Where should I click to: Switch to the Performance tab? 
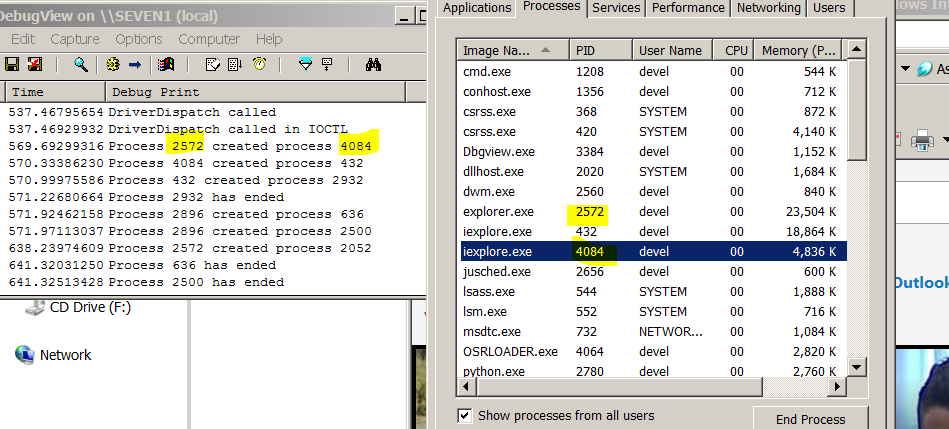point(689,8)
